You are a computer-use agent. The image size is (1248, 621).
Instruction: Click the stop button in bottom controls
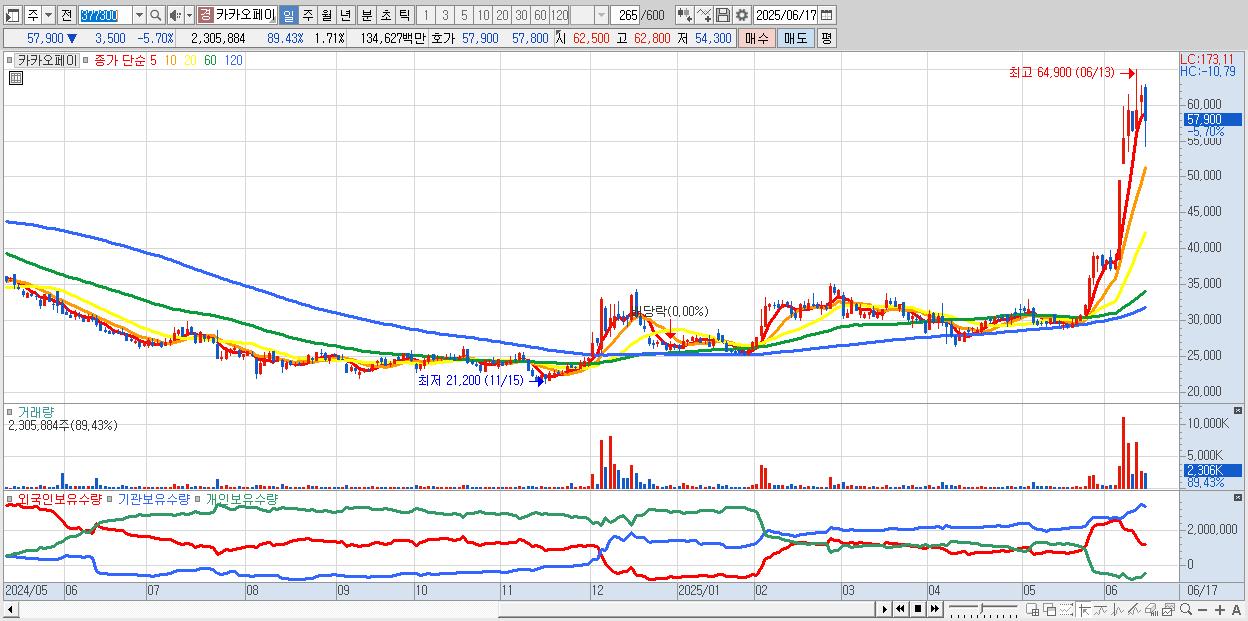coord(917,609)
